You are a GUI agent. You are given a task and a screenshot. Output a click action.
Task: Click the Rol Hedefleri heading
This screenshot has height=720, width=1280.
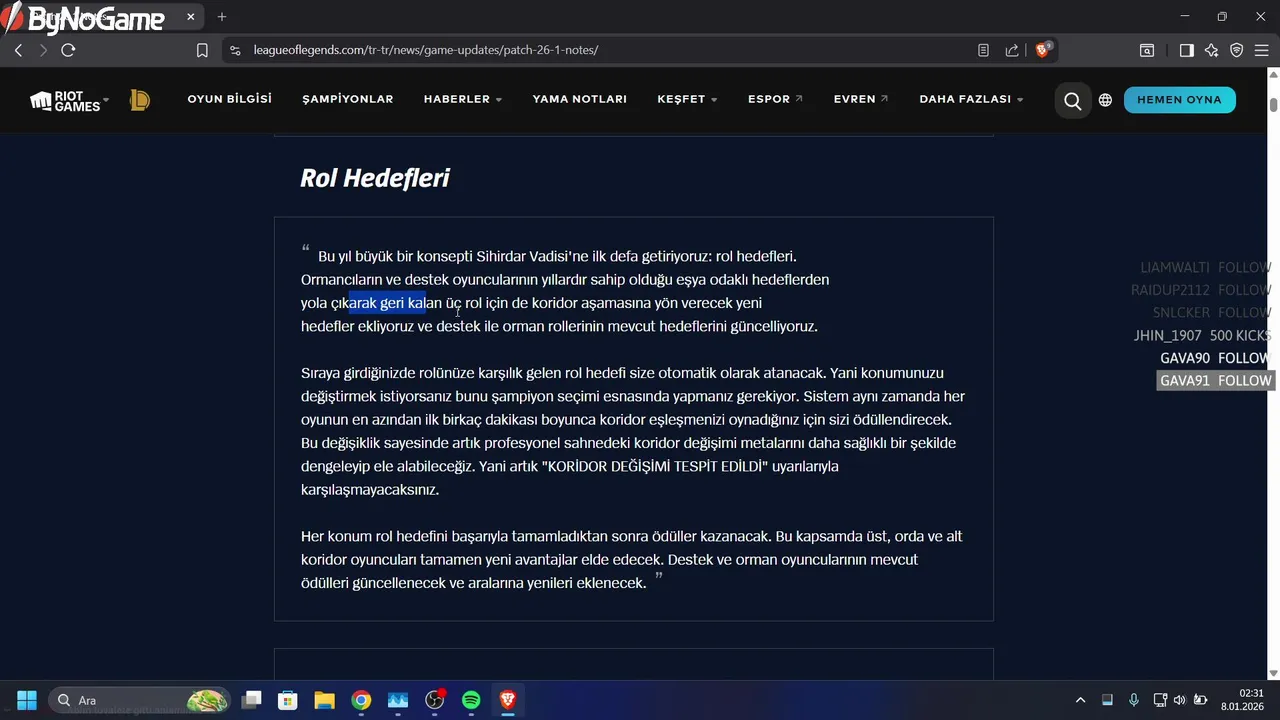pyautogui.click(x=375, y=178)
